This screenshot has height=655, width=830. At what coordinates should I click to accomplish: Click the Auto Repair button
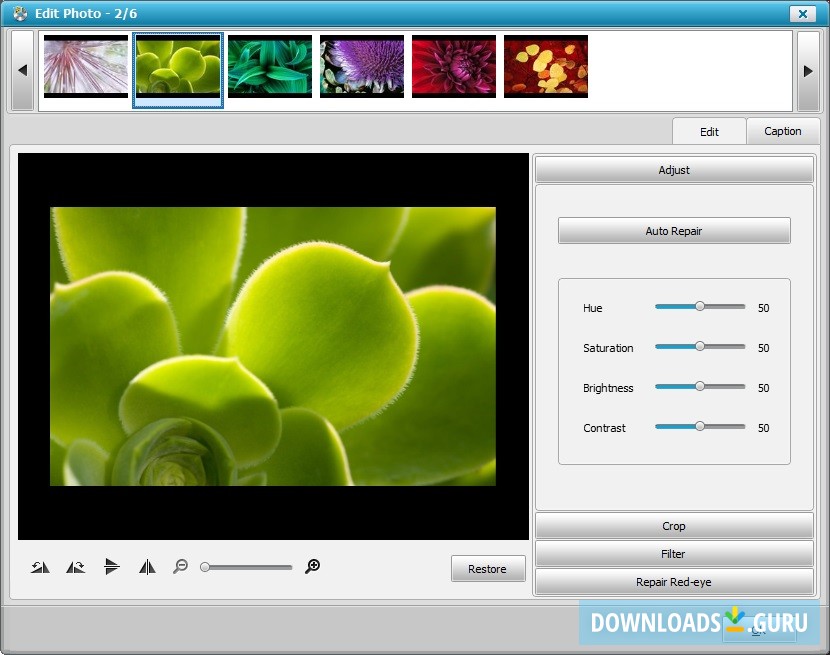674,230
